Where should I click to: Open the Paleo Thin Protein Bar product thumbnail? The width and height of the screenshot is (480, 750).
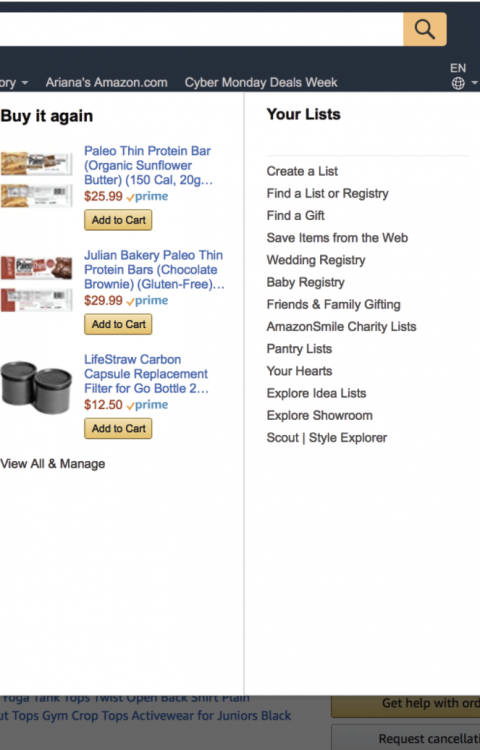(36, 179)
